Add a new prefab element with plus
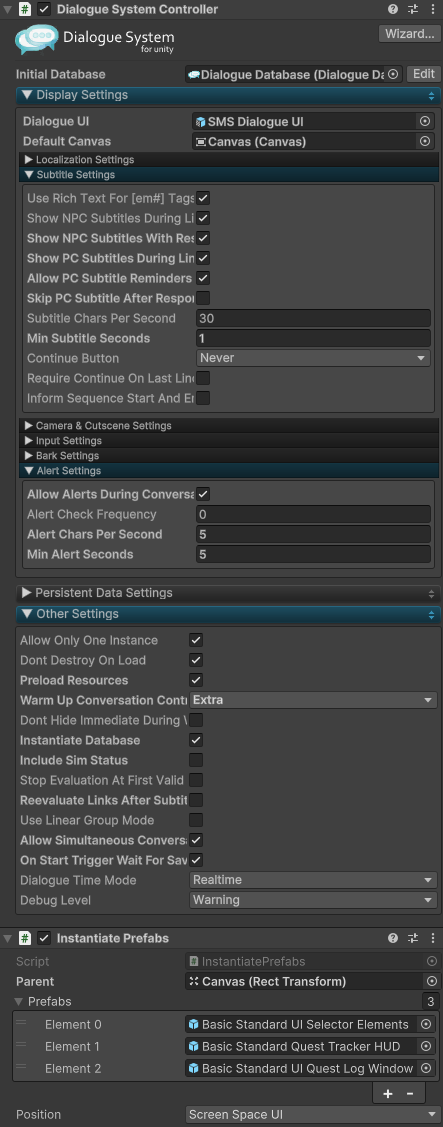Viewport: 443px width, 1127px height. (x=388, y=1093)
